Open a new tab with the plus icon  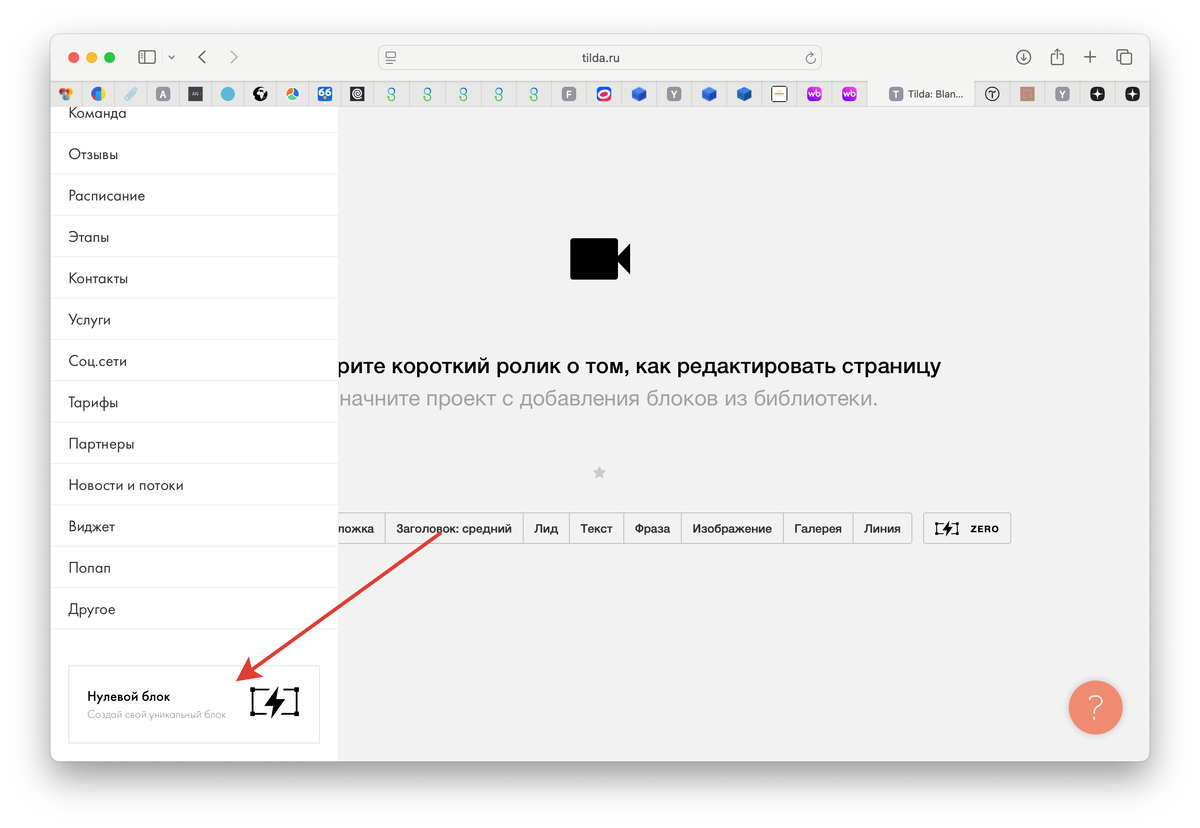click(x=1090, y=57)
